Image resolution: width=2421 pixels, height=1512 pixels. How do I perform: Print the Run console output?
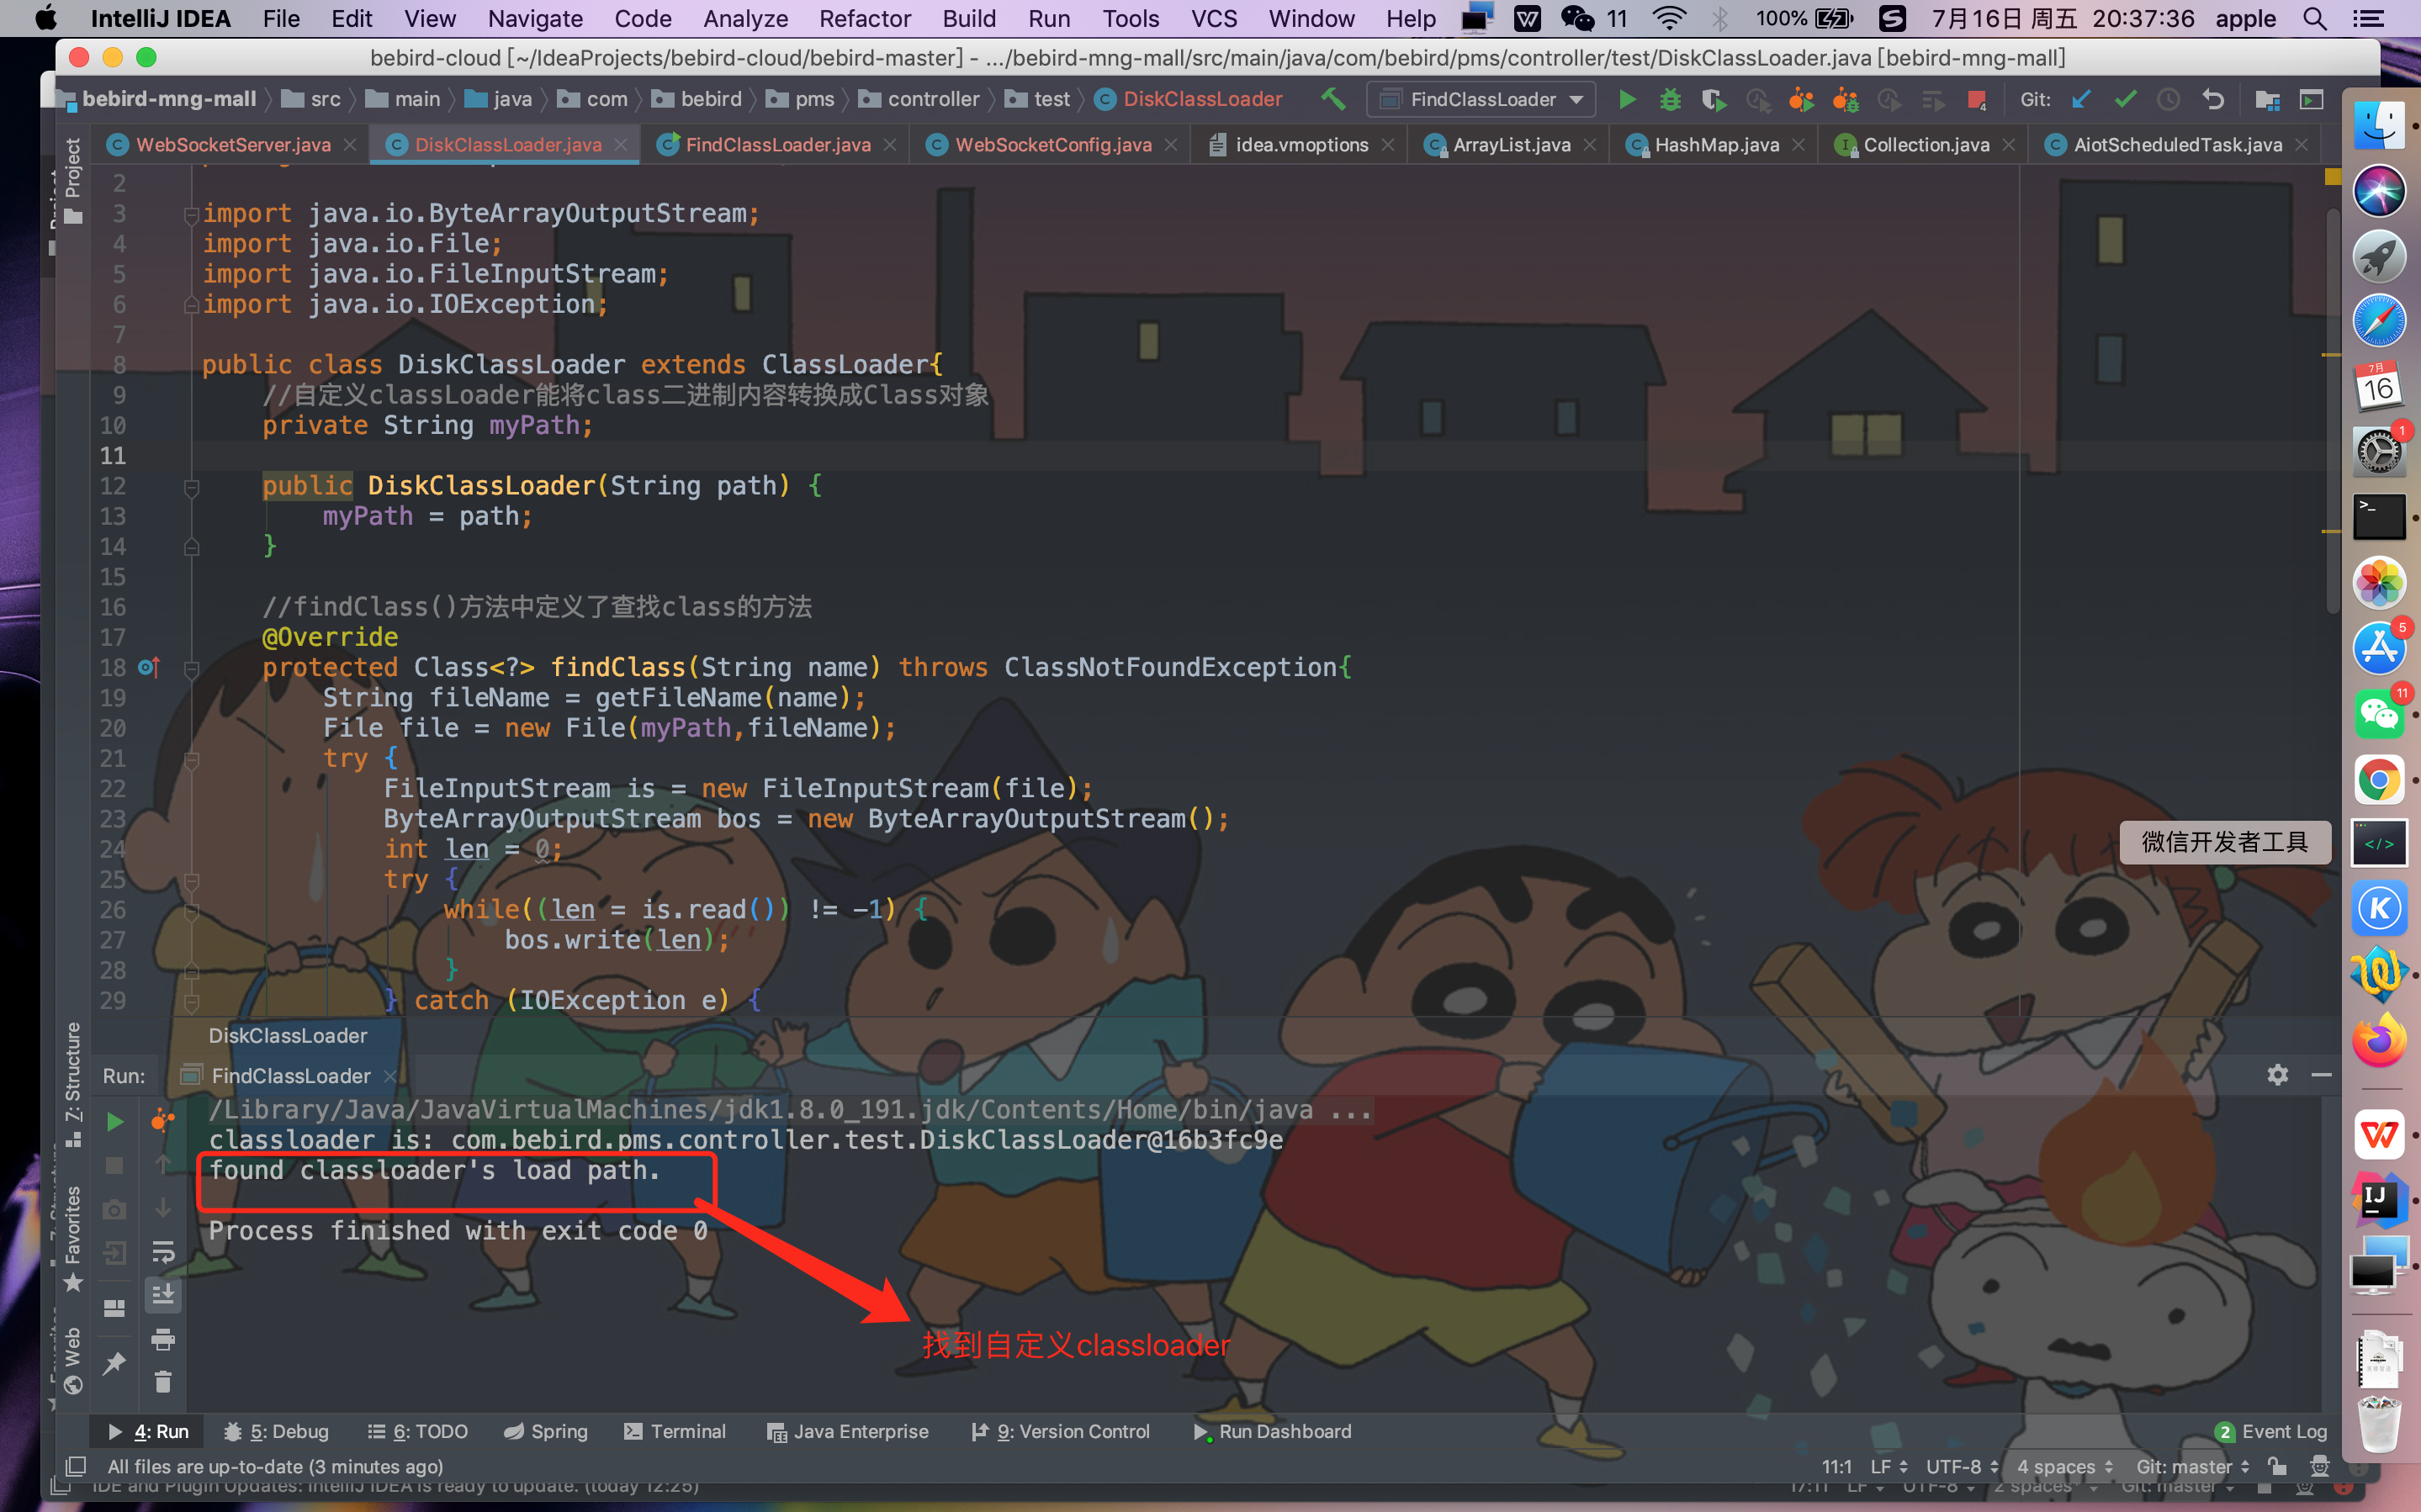pyautogui.click(x=163, y=1339)
